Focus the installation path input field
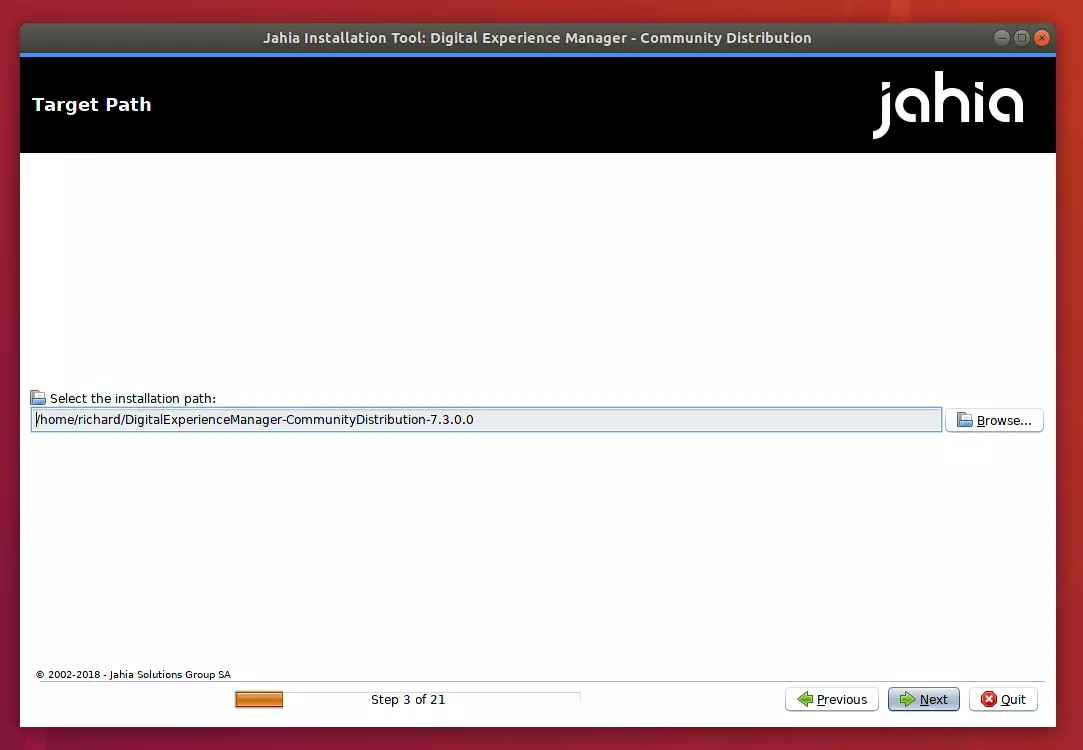Viewport: 1083px width, 750px height. [486, 420]
